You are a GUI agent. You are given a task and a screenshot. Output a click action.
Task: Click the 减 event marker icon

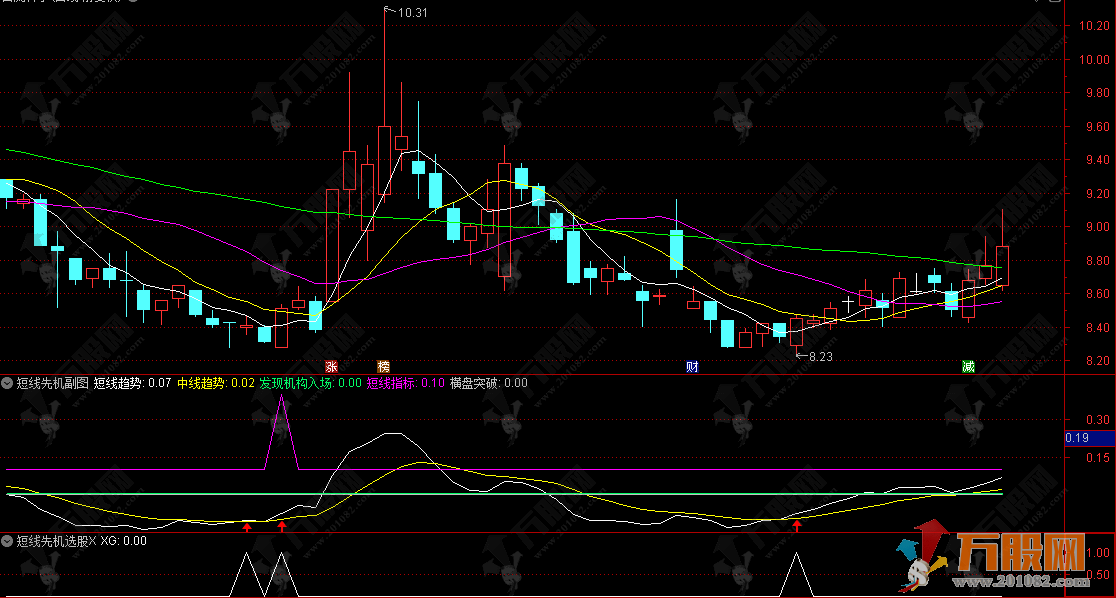coord(968,366)
